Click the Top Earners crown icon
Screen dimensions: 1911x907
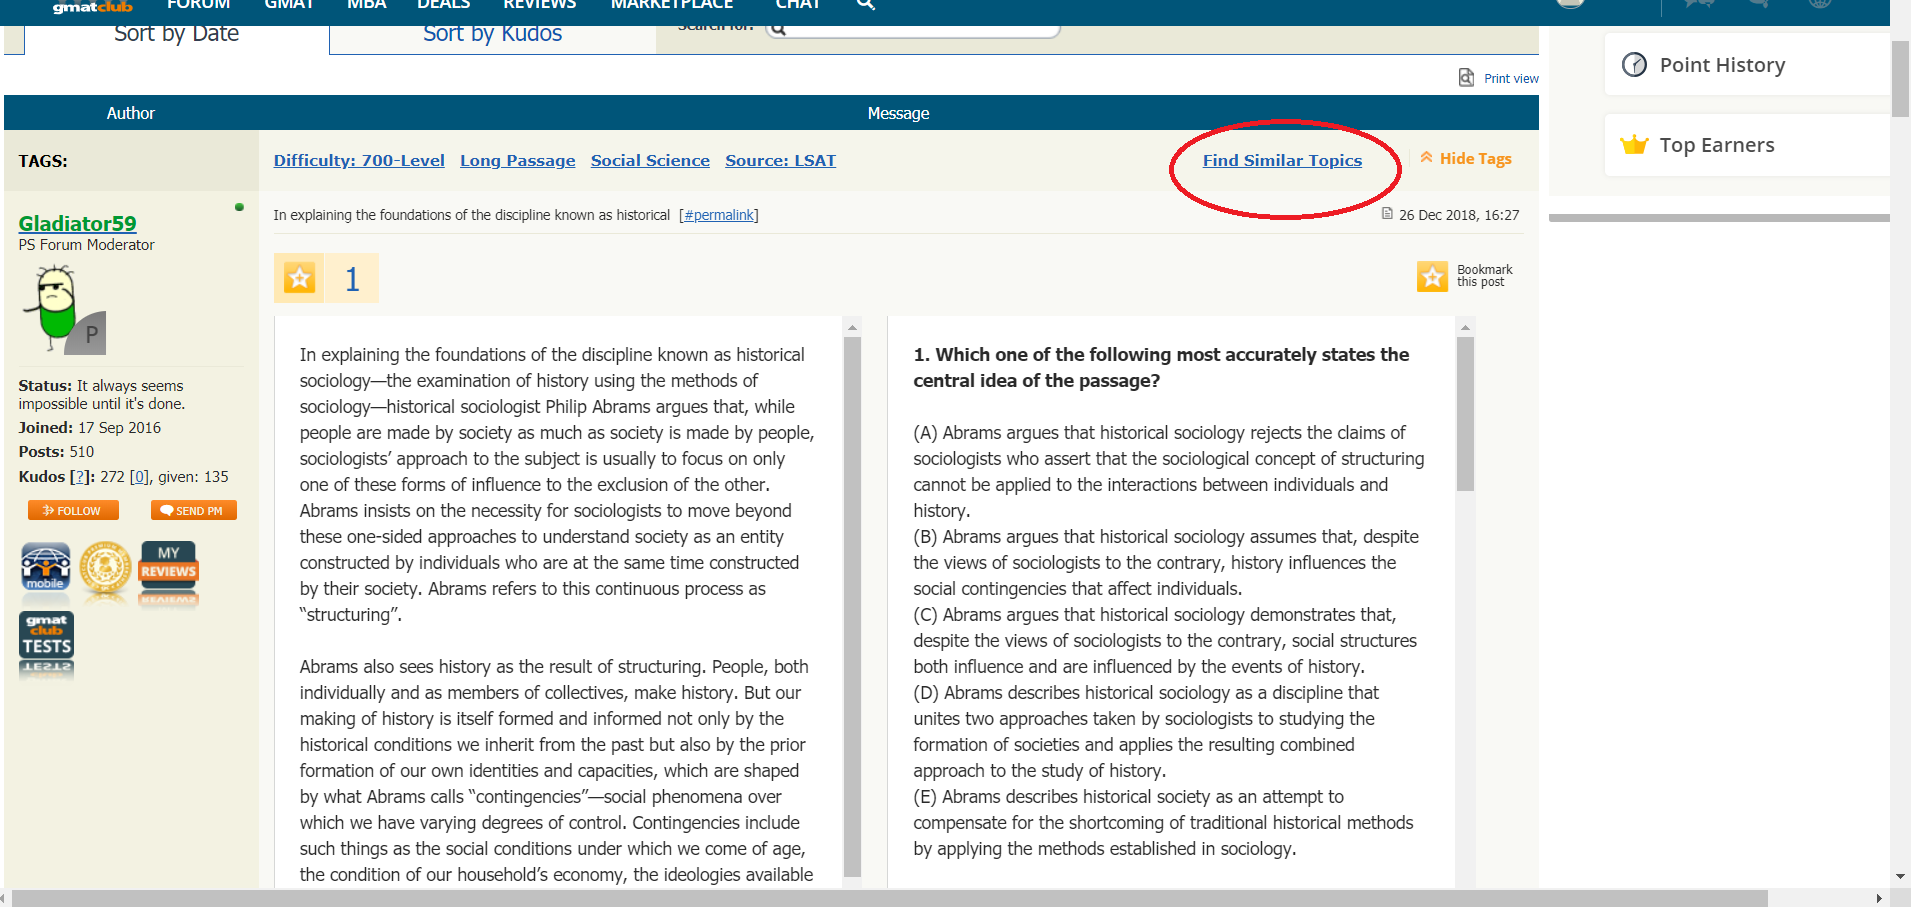(x=1634, y=145)
